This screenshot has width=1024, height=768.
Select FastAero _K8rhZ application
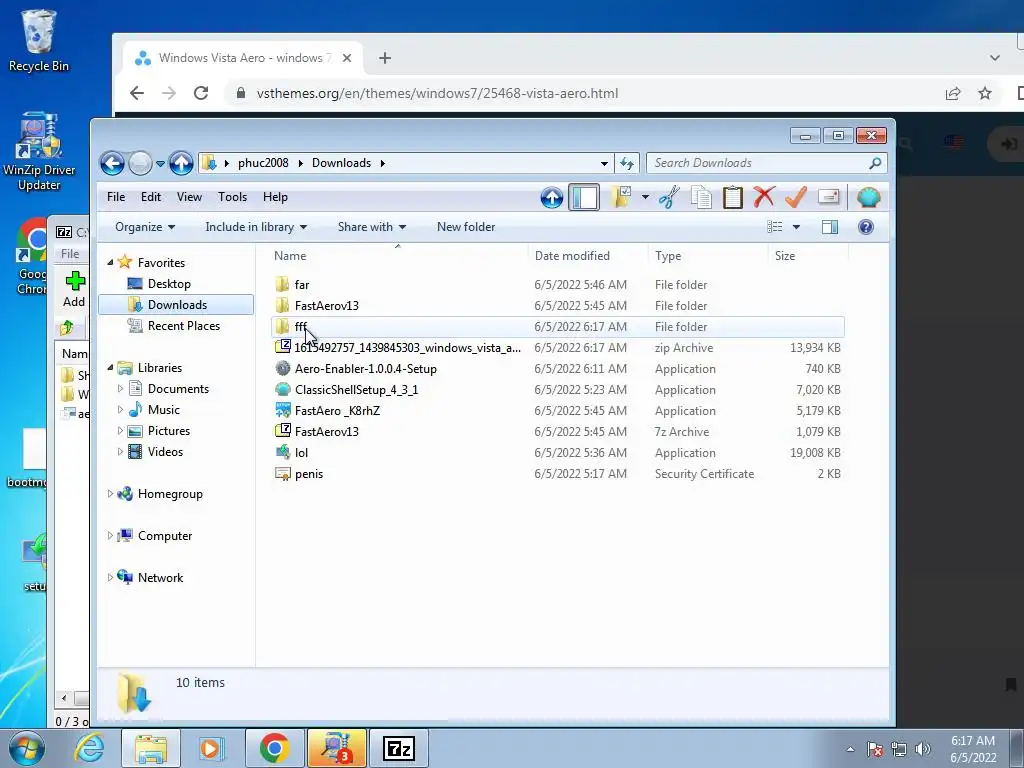click(x=558, y=410)
